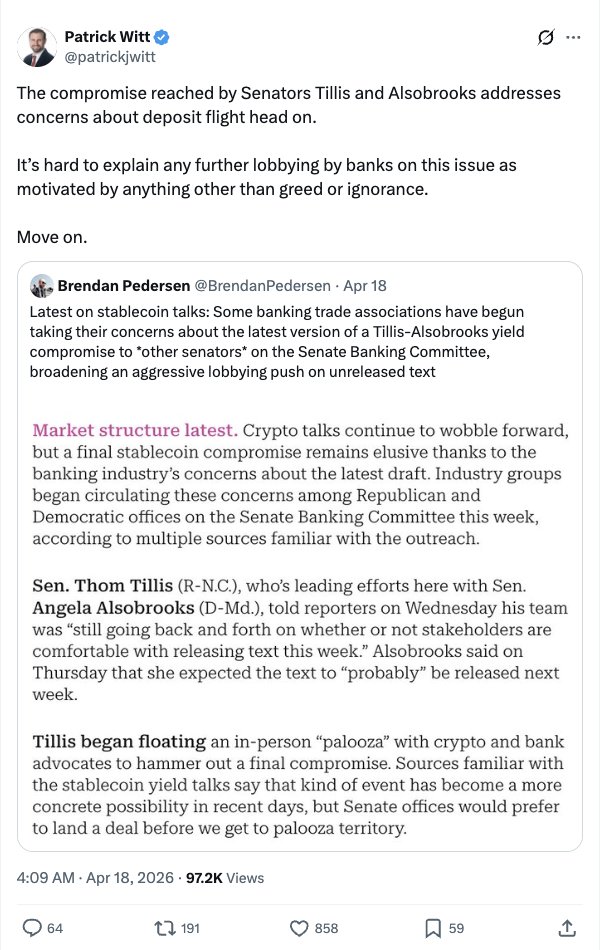Like the tweet with the heart icon

[x=296, y=928]
